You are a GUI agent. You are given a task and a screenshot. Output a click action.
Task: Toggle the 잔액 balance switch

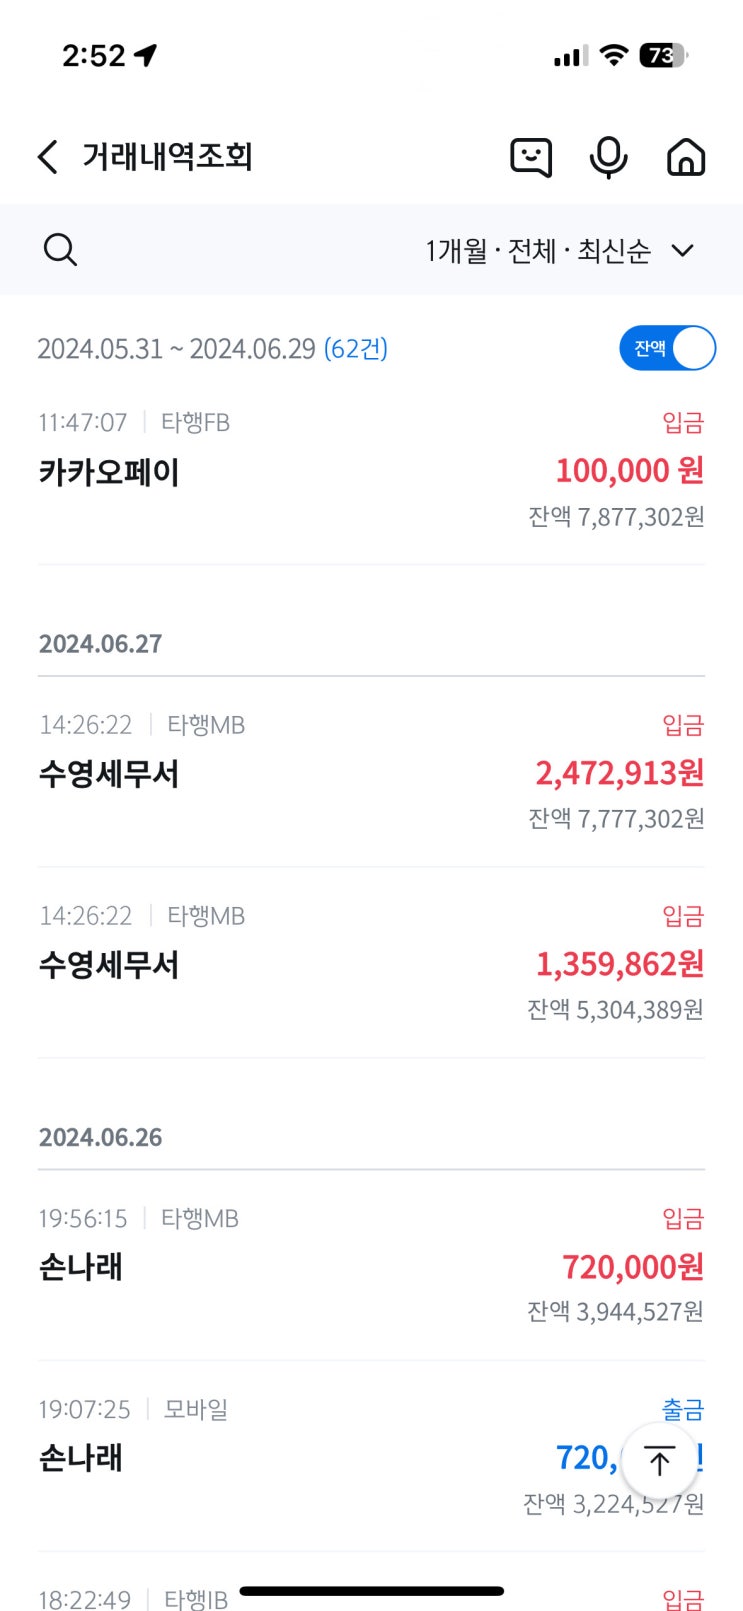(668, 348)
